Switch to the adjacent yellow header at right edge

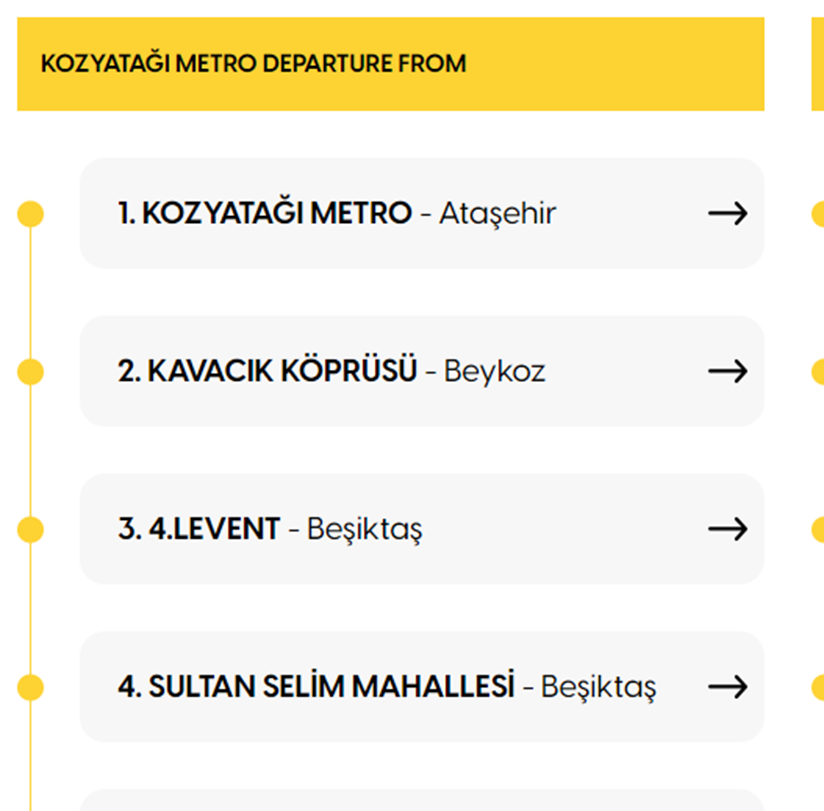click(817, 64)
